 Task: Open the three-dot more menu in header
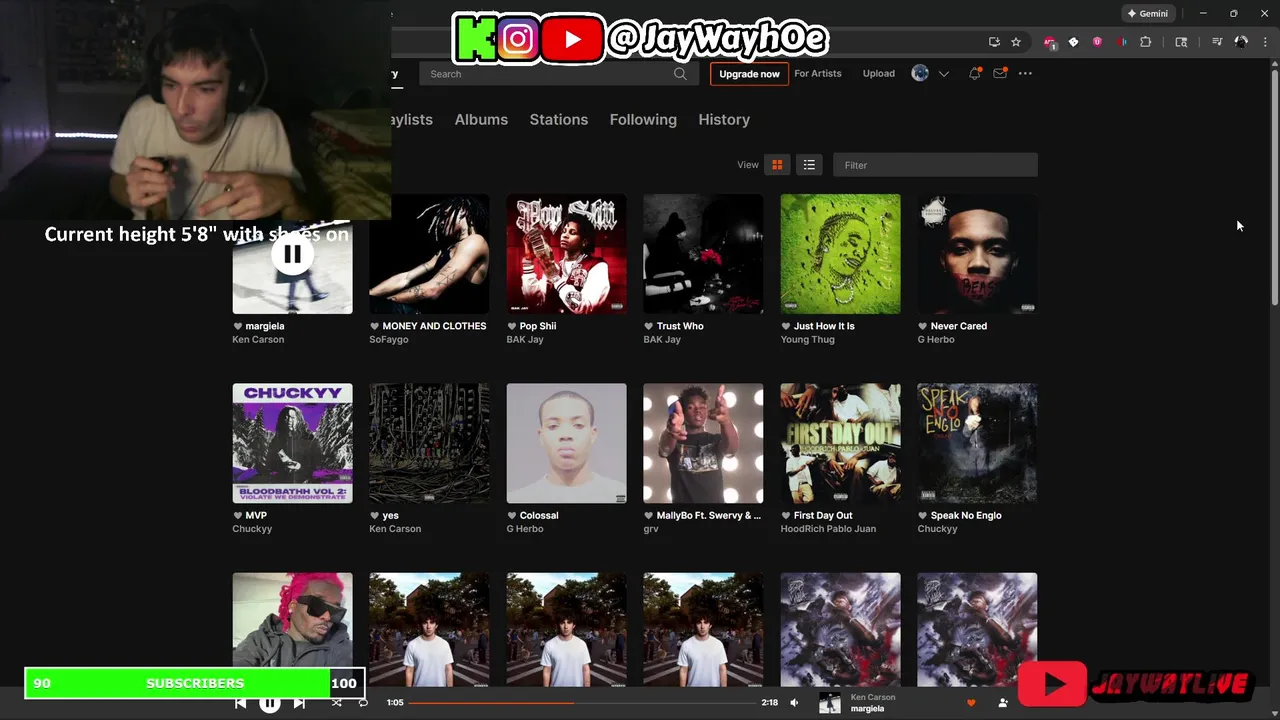[1025, 73]
